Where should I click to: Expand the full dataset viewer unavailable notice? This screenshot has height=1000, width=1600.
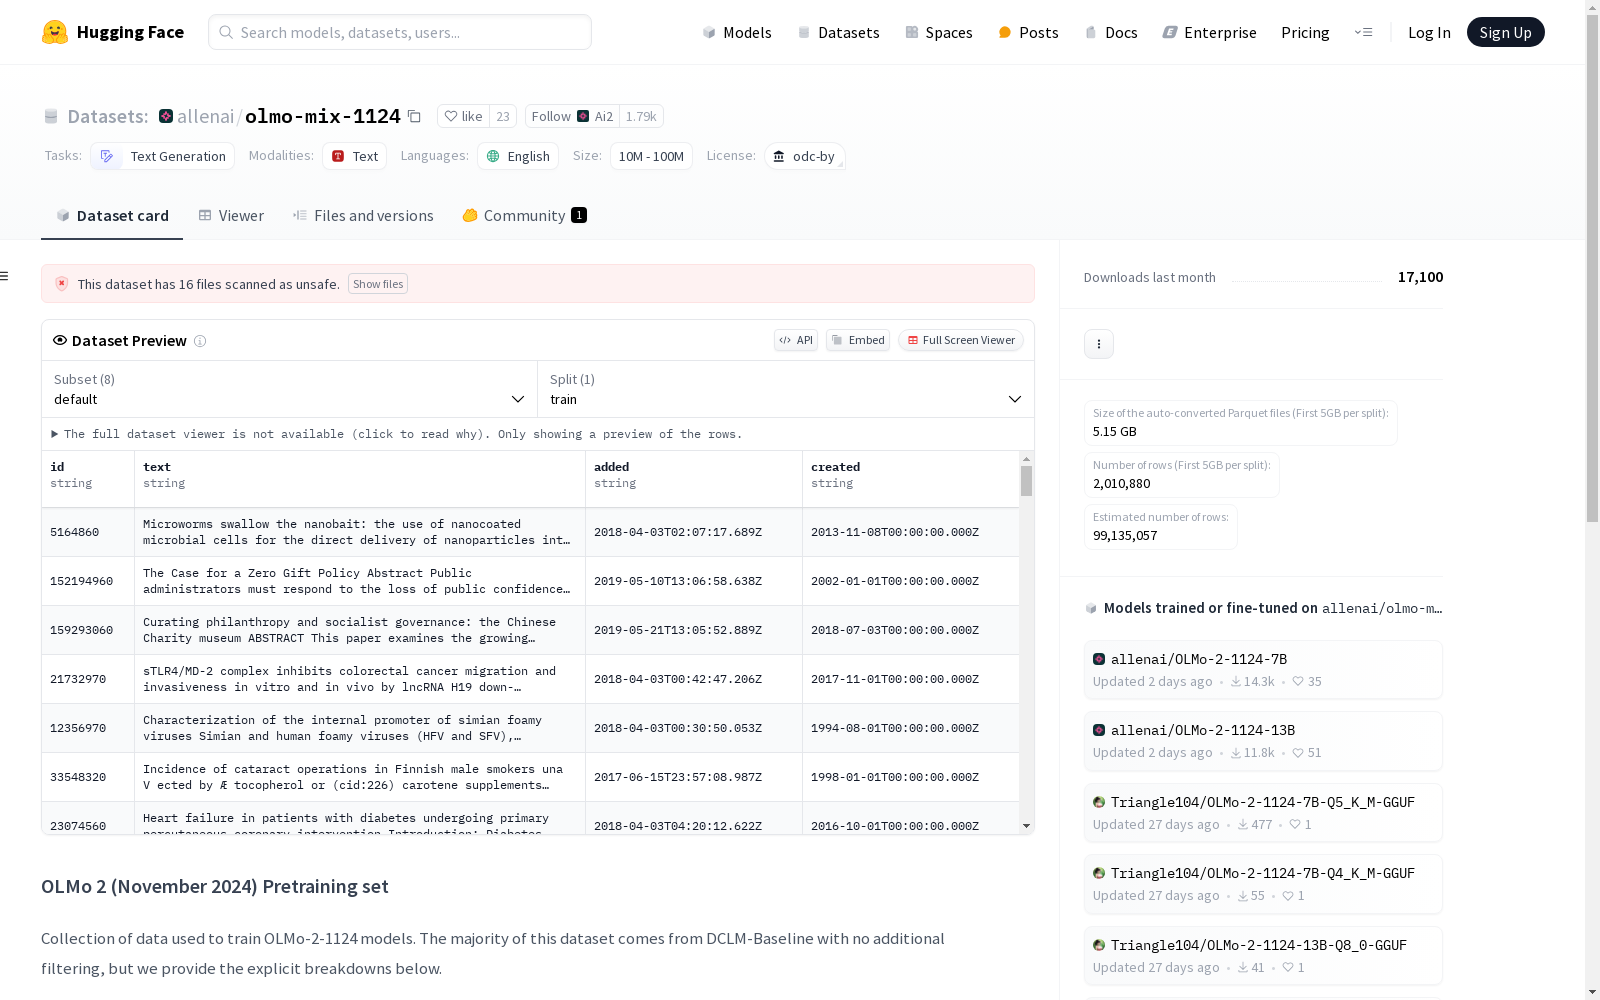point(396,434)
